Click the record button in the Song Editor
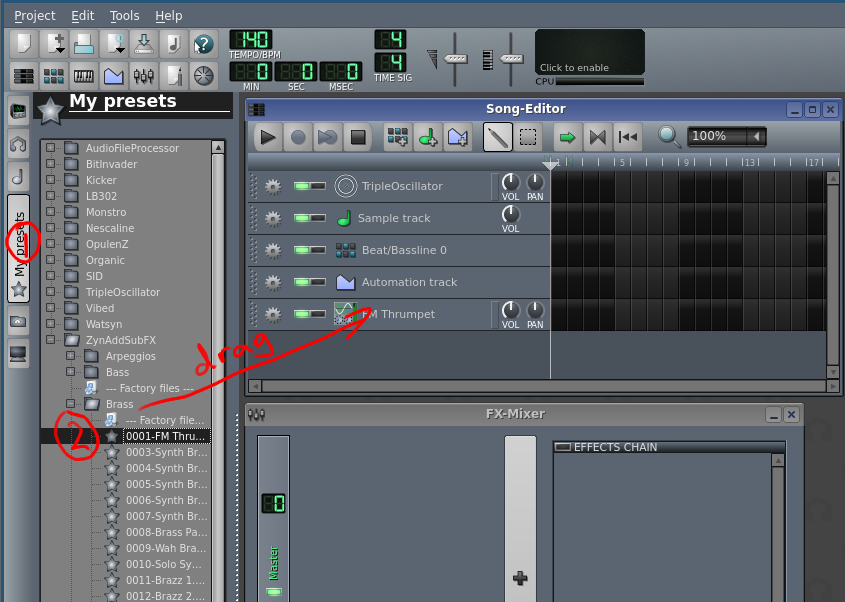 tap(297, 137)
